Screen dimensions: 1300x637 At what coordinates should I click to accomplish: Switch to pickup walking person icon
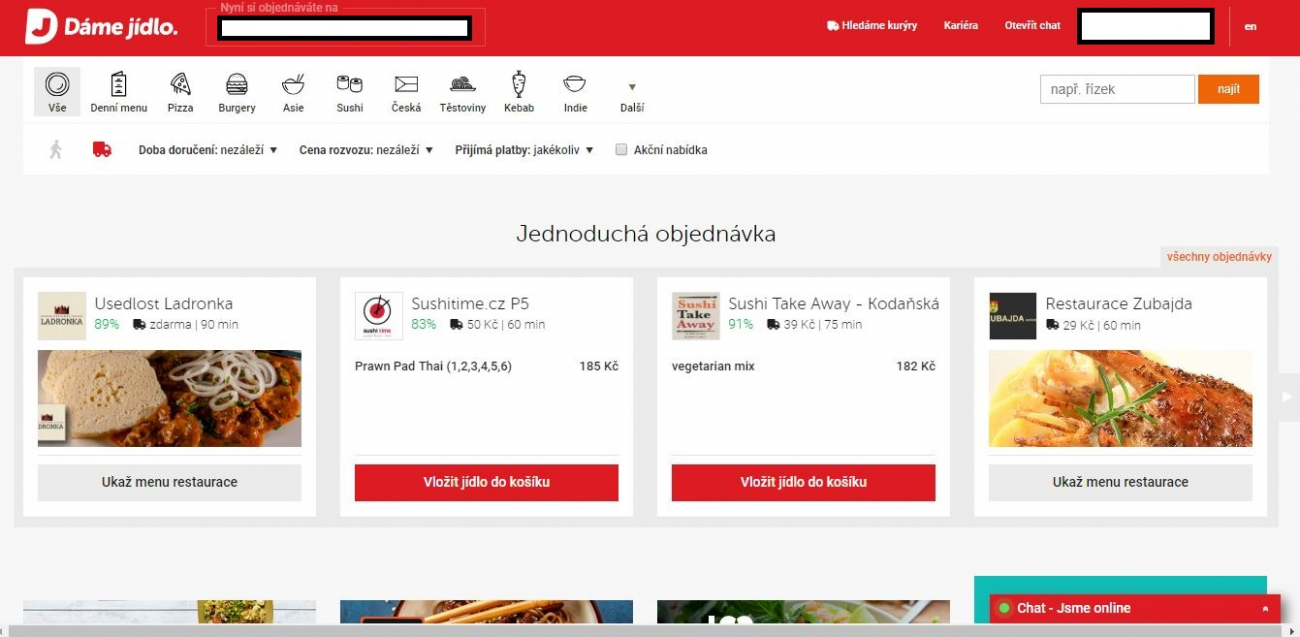point(56,149)
